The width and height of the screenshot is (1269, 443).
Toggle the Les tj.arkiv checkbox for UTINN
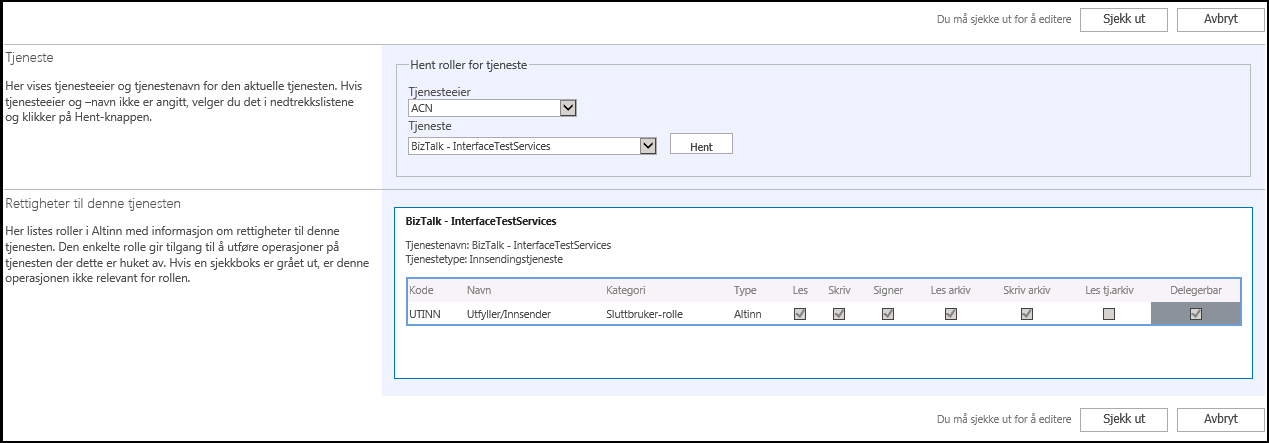click(1108, 314)
